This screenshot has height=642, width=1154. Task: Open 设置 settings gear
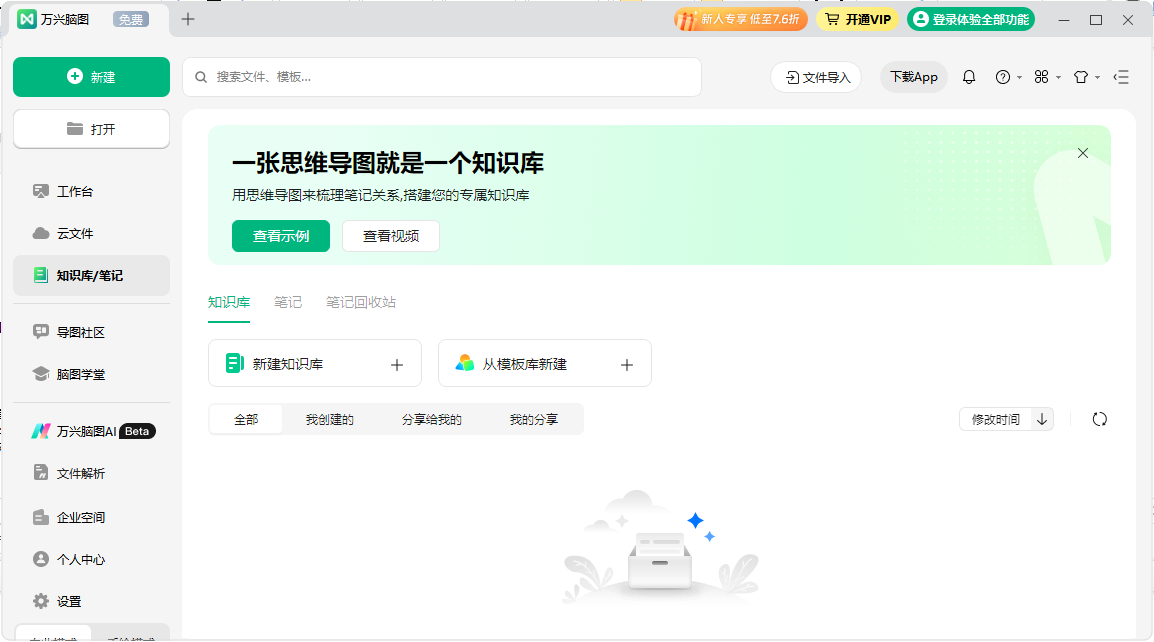coord(91,602)
